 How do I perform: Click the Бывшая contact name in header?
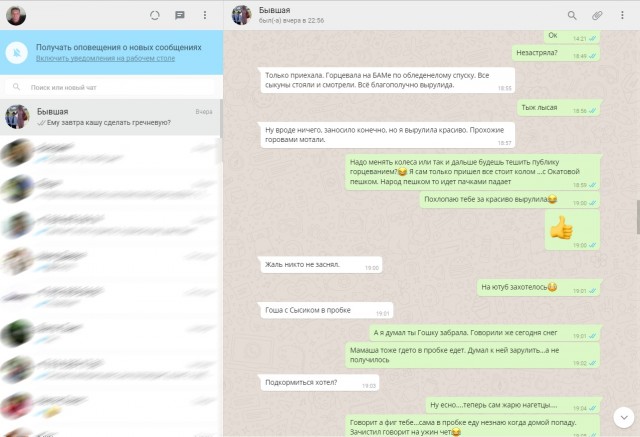(x=274, y=10)
